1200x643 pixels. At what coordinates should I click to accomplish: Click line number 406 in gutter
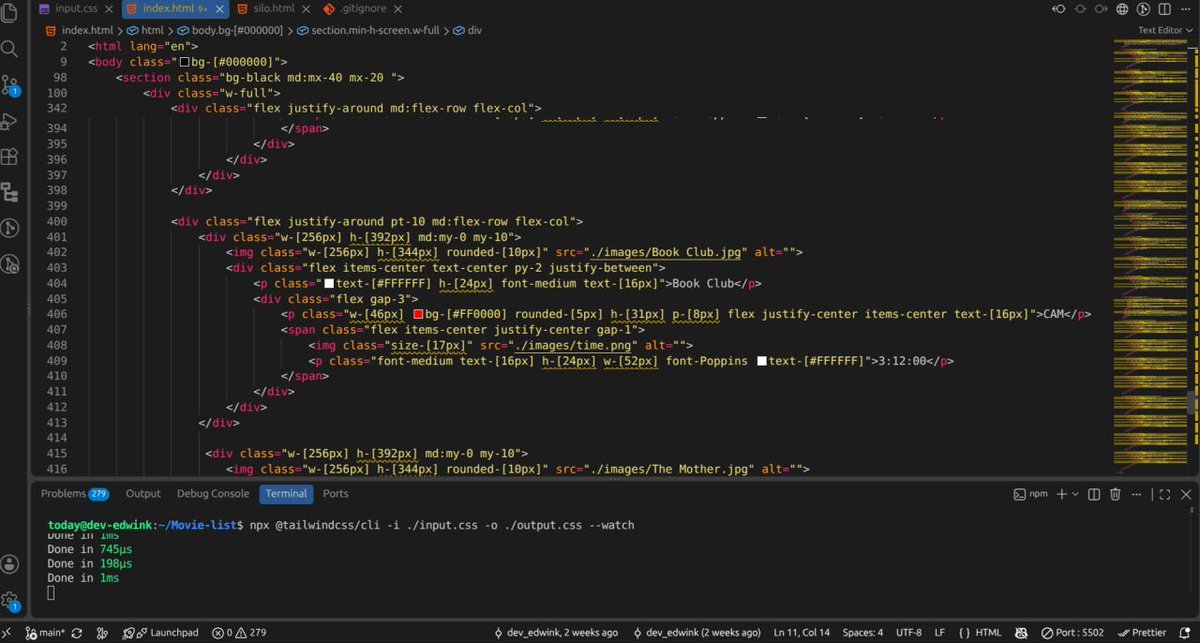click(x=57, y=314)
